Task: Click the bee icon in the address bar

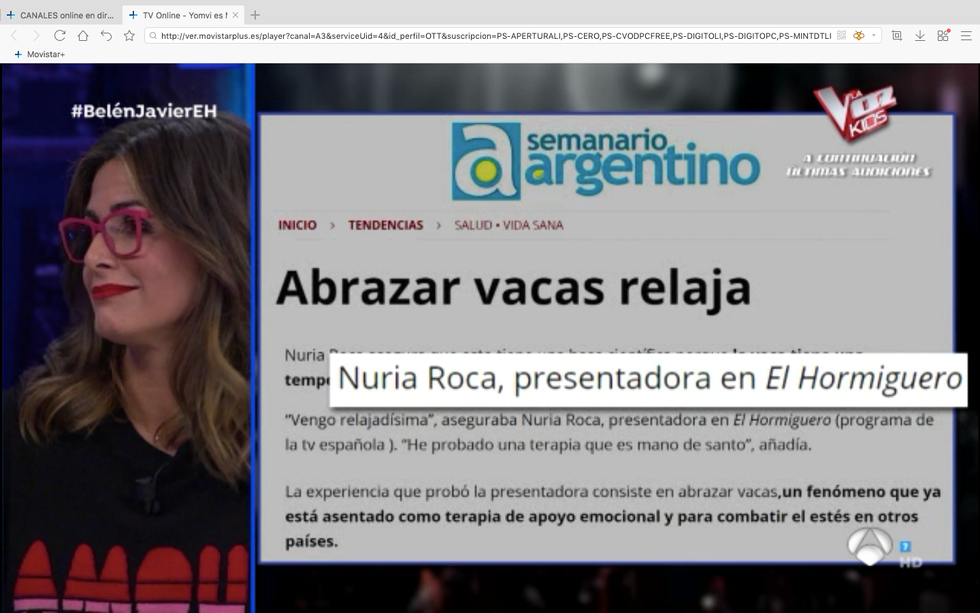Action: [x=859, y=36]
